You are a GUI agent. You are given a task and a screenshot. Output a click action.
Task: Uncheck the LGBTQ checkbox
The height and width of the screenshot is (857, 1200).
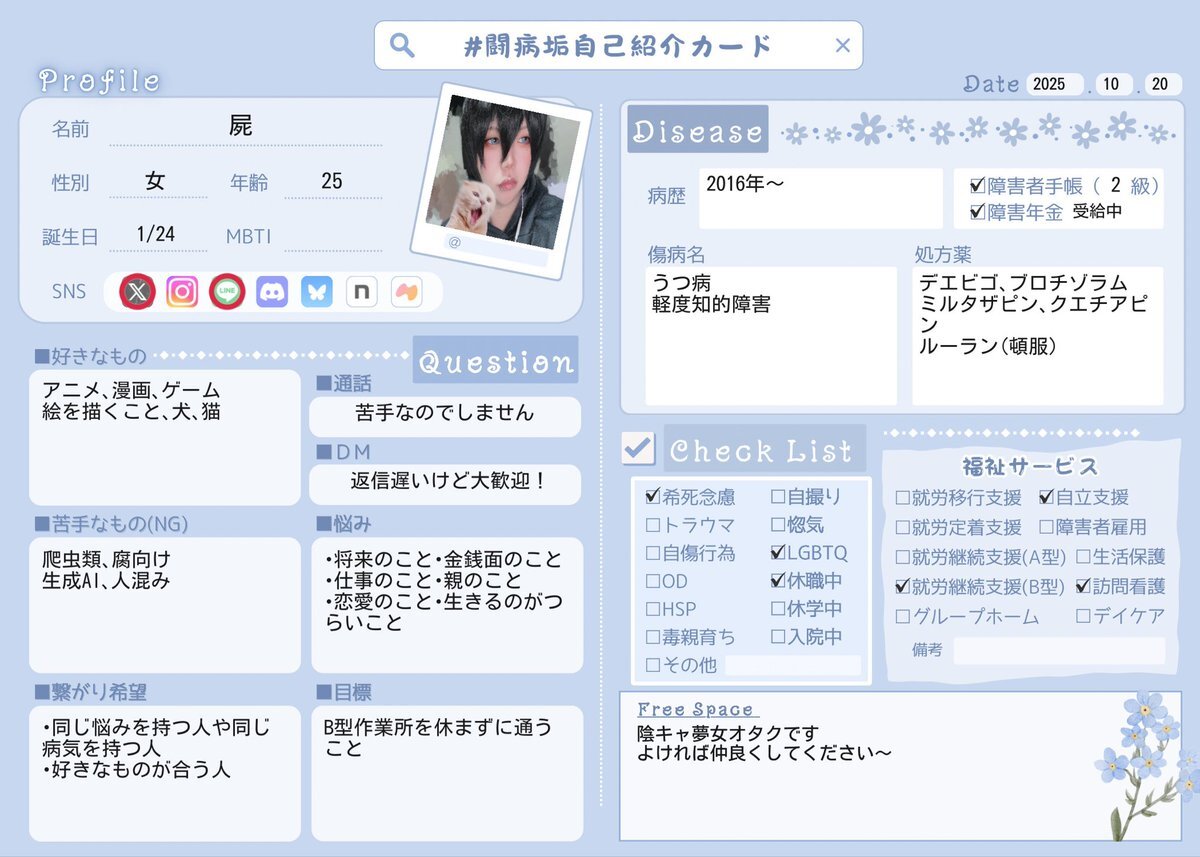(x=778, y=552)
